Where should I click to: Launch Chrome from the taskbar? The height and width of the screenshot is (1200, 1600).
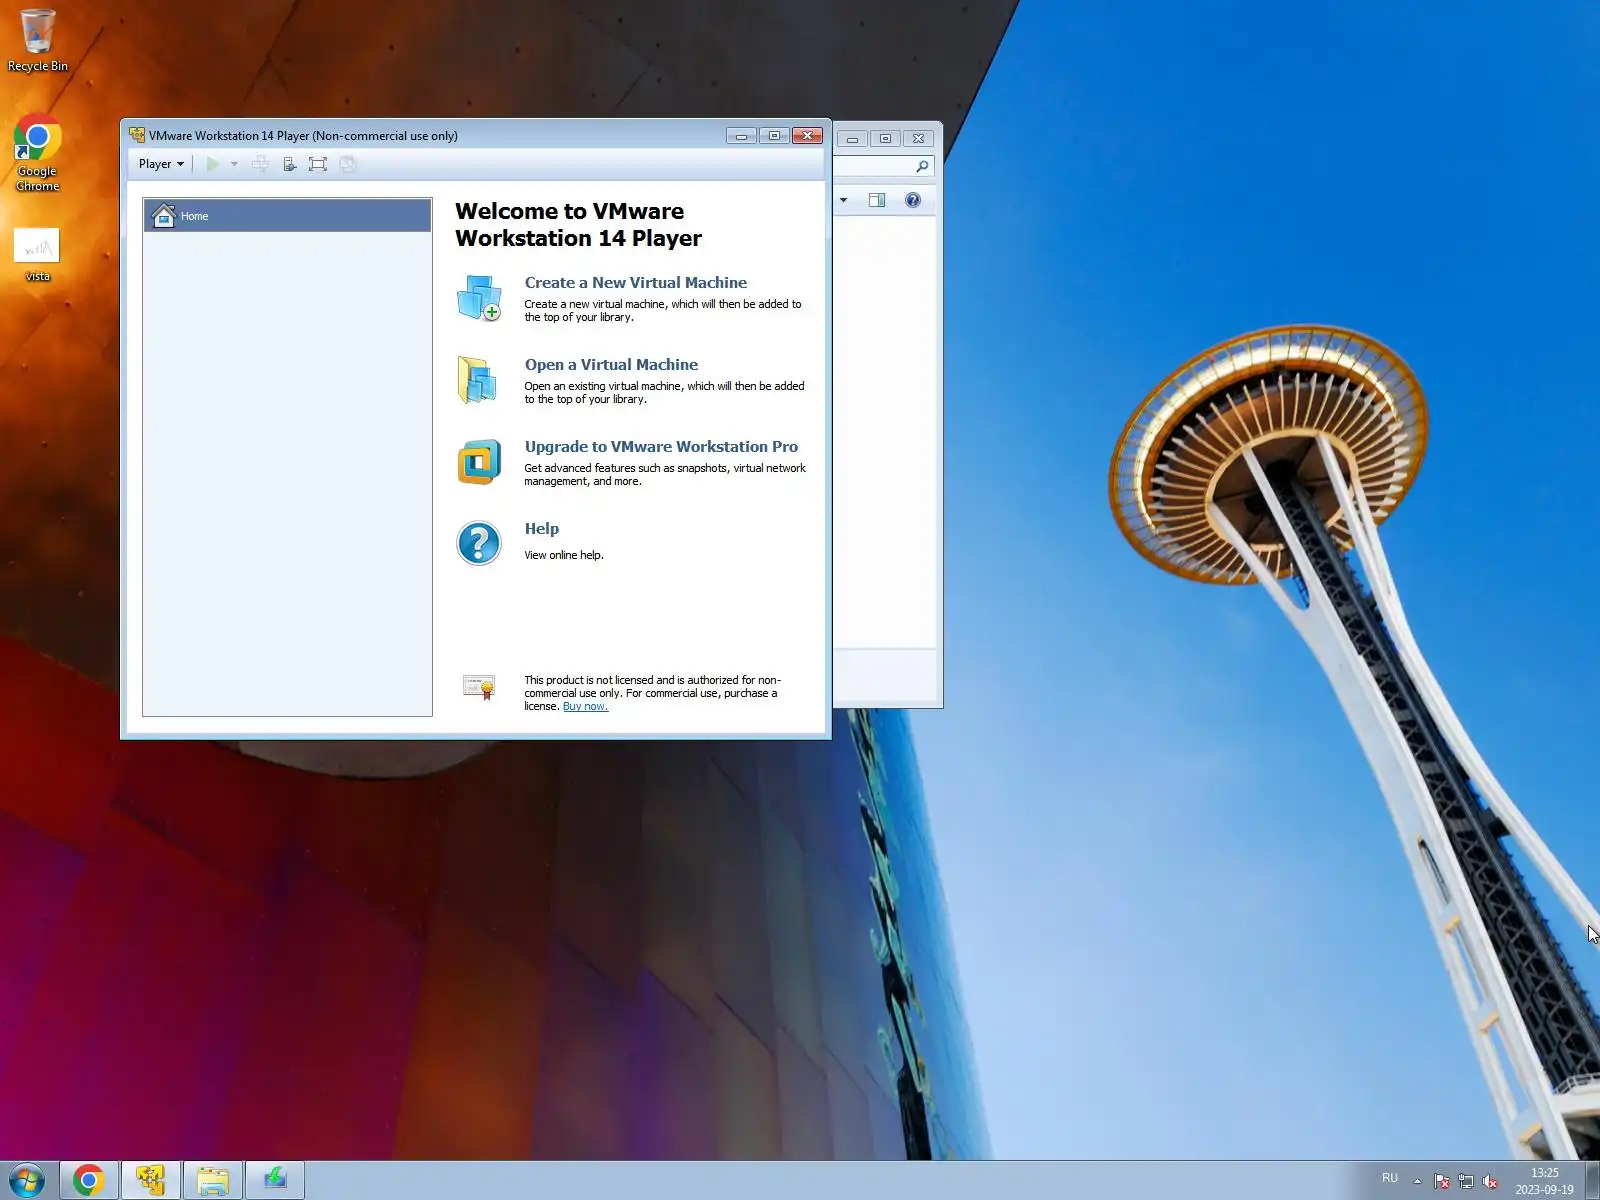pos(89,1181)
